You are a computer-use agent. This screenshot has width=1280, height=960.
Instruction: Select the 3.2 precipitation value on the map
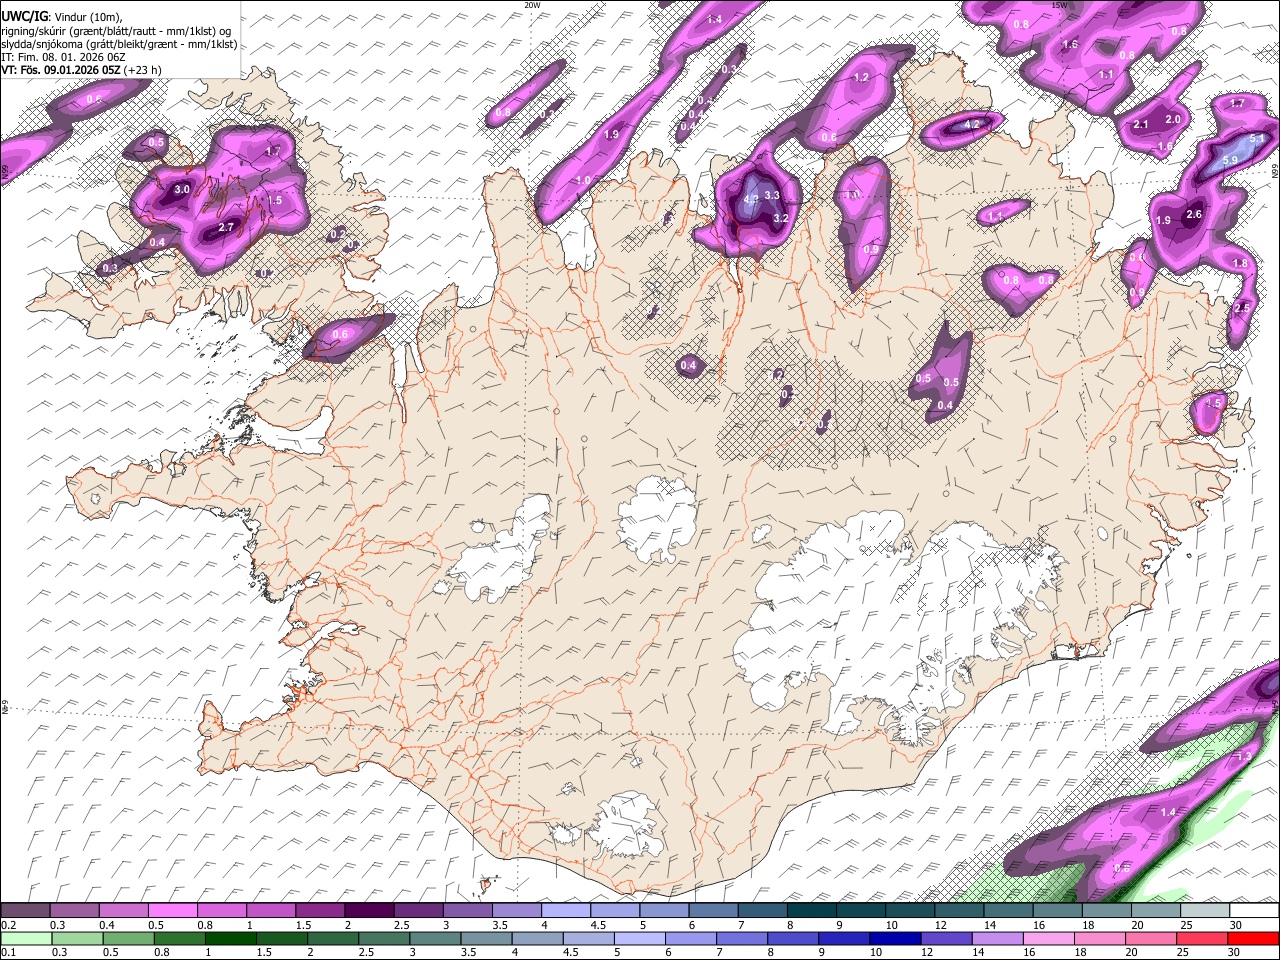(x=782, y=218)
